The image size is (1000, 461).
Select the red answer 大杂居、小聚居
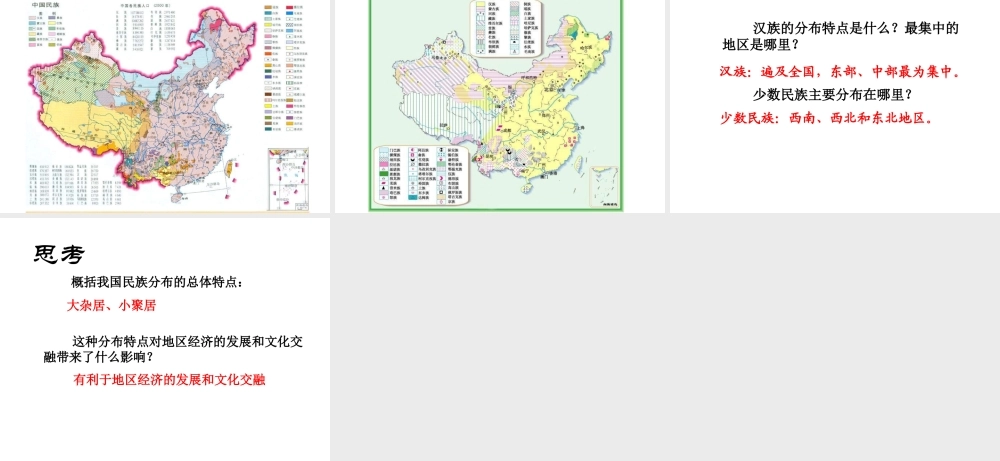point(111,305)
